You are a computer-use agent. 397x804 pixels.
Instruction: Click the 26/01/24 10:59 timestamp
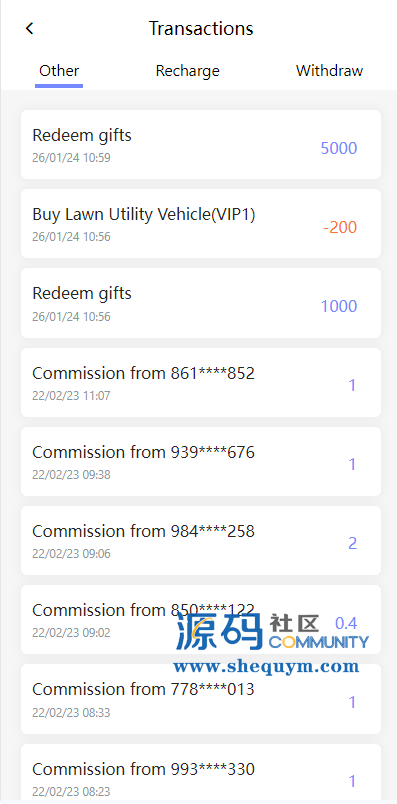point(71,158)
